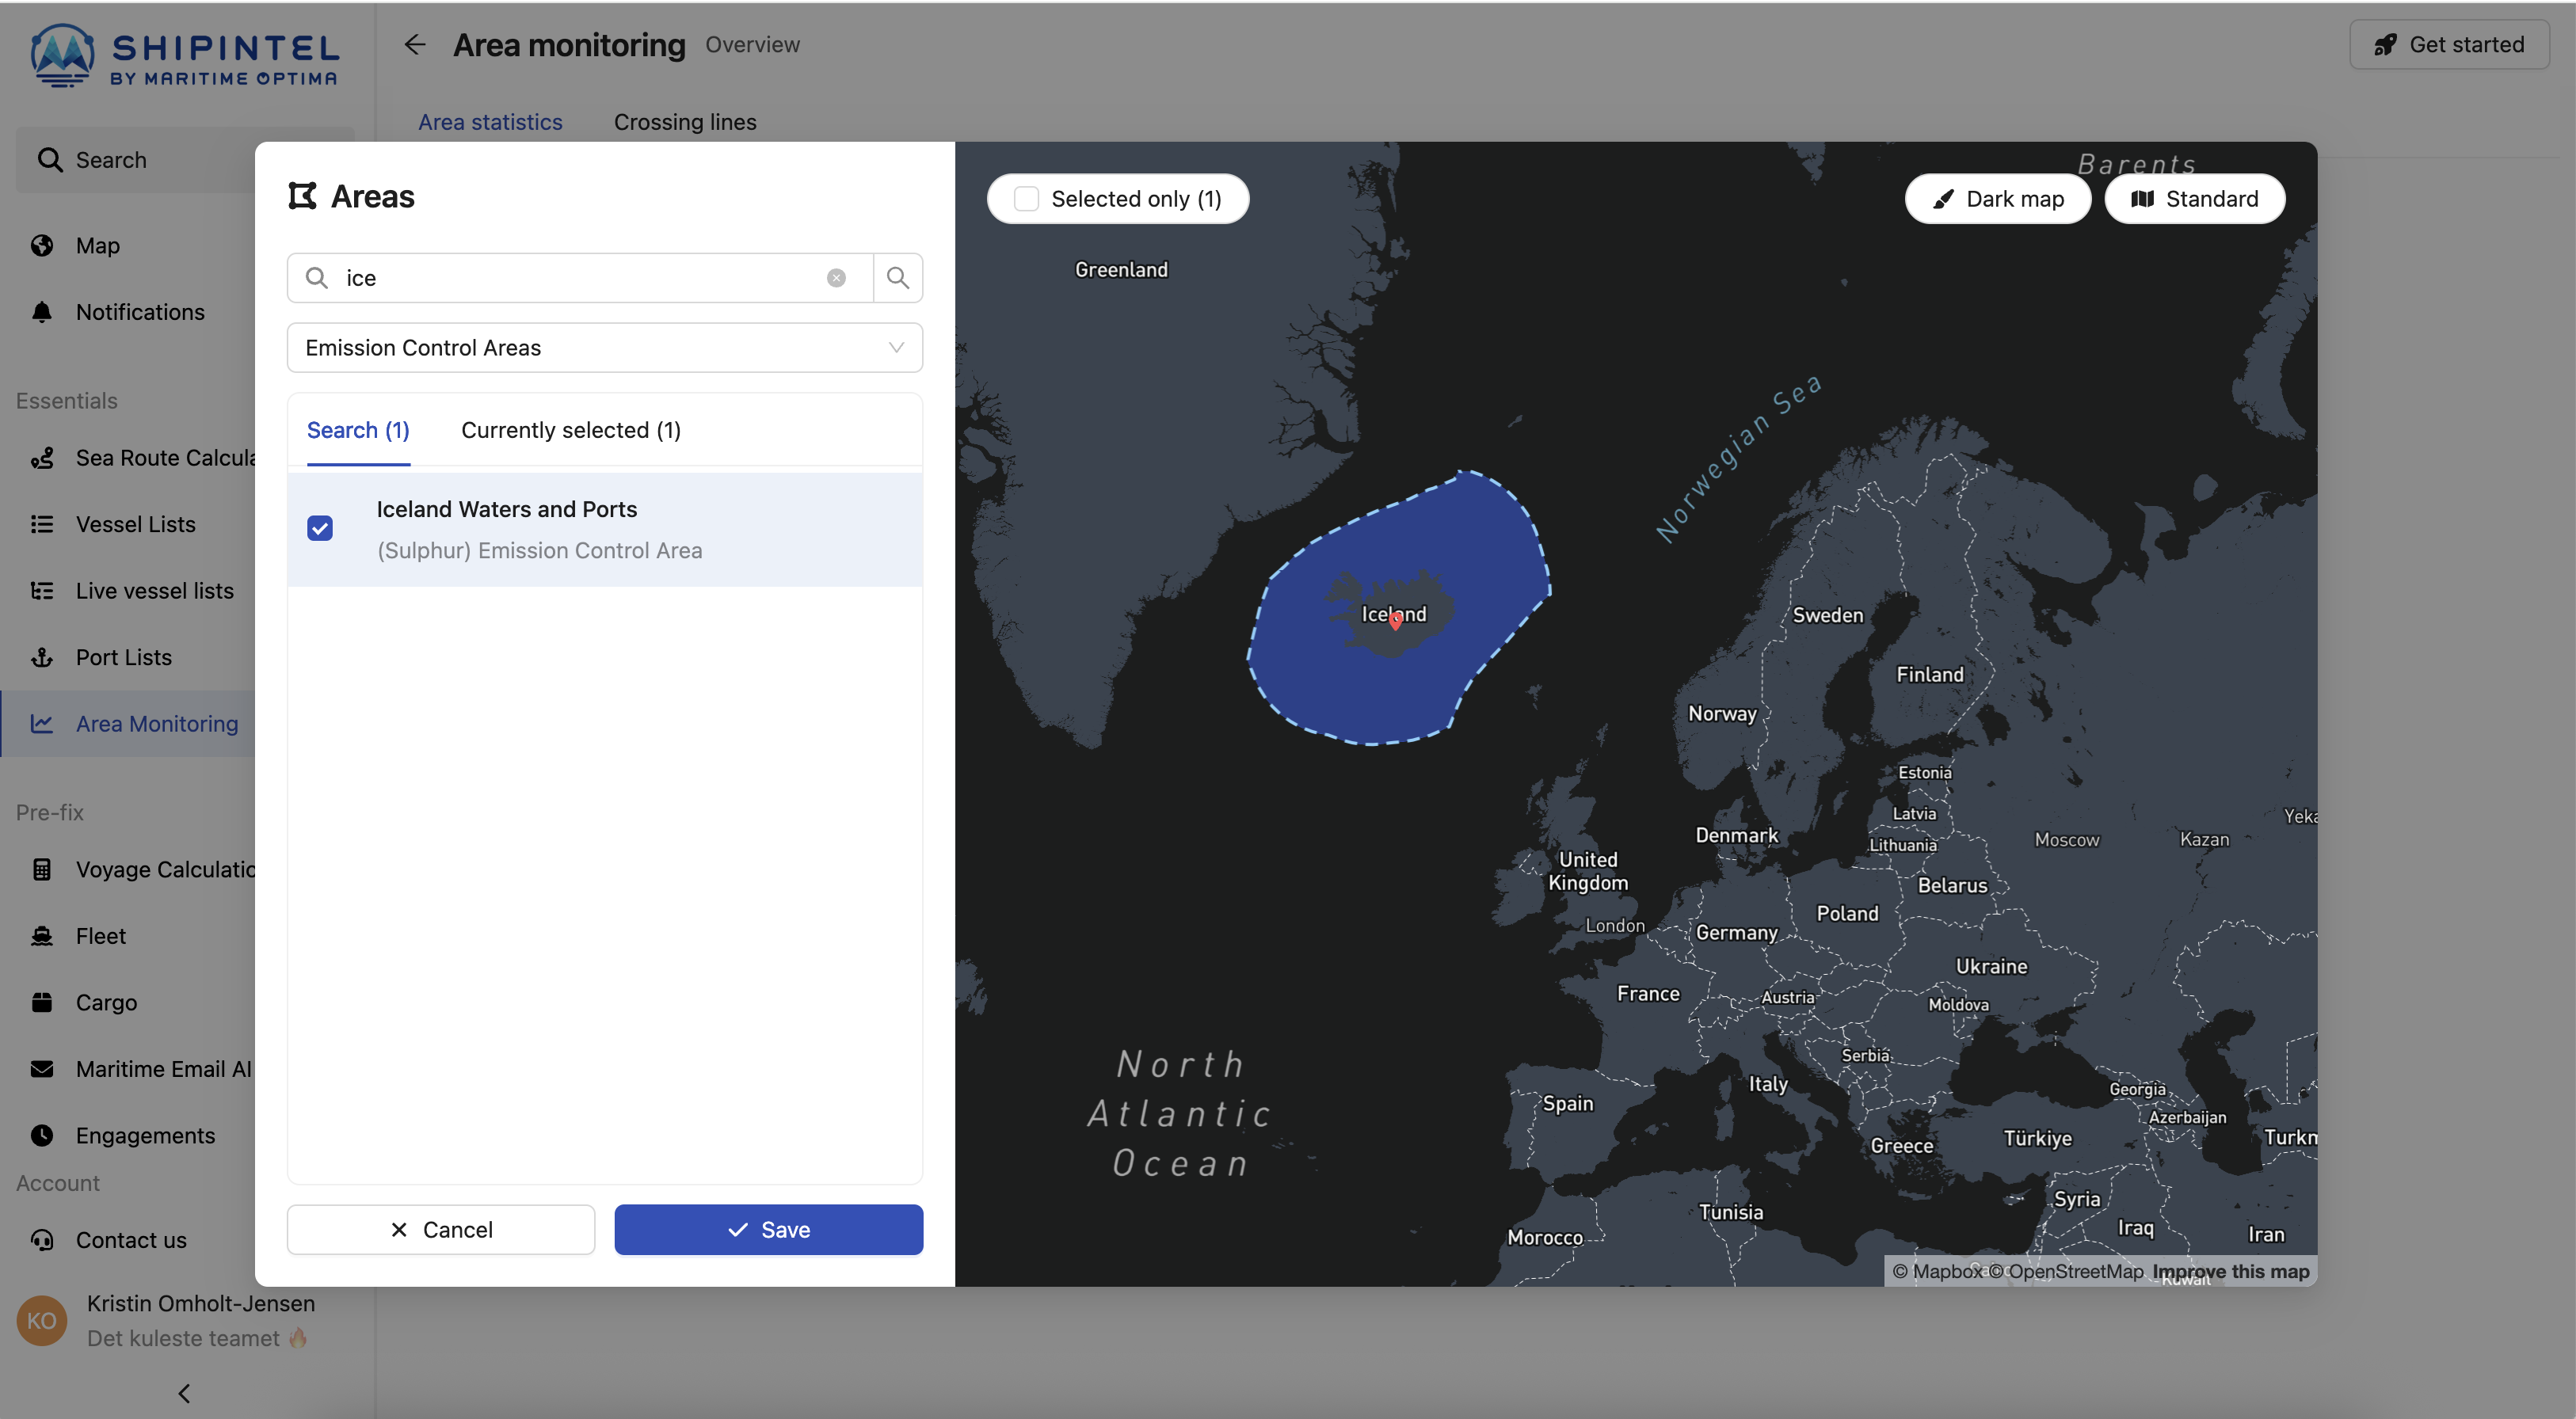Switch to Currently selected (1) tab
This screenshot has width=2576, height=1419.
[x=570, y=430]
